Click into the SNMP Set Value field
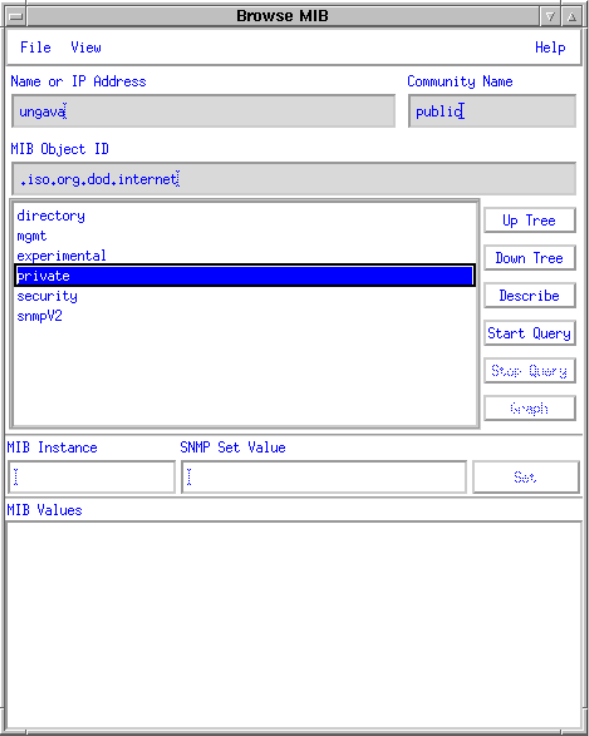 coord(324,477)
